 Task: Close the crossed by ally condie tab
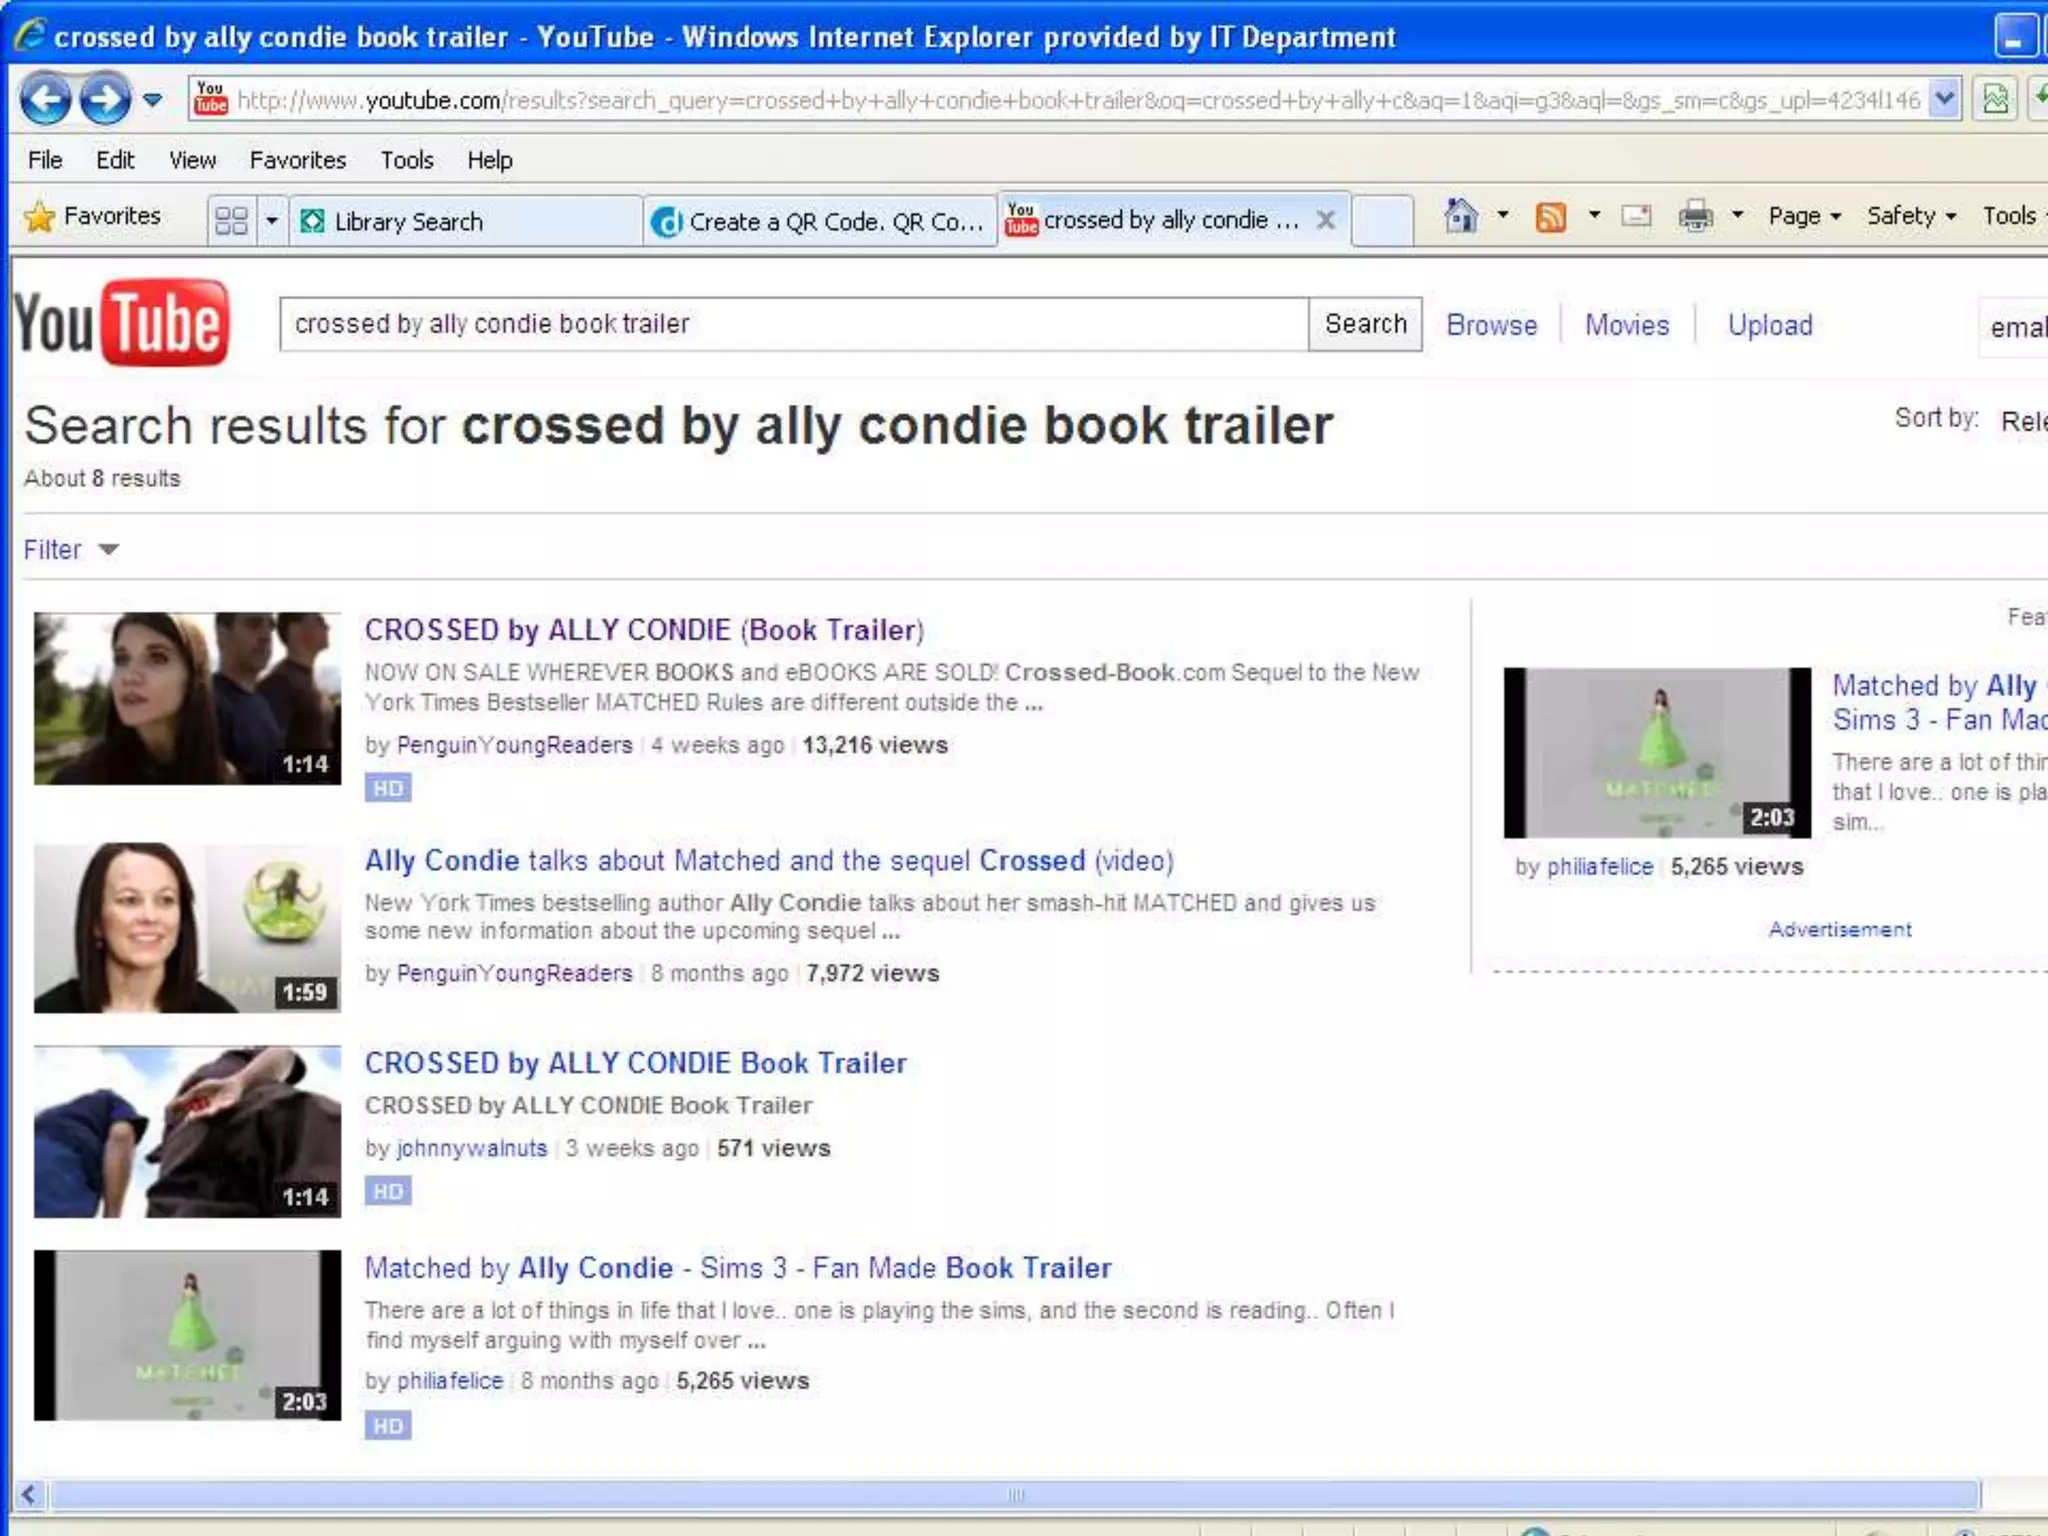pyautogui.click(x=1326, y=220)
